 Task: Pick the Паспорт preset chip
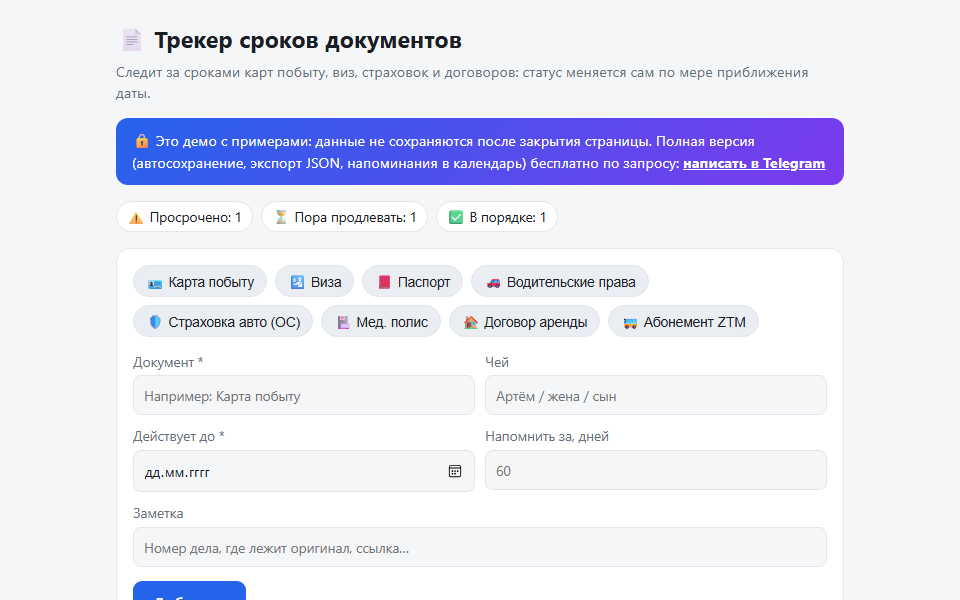(x=413, y=282)
